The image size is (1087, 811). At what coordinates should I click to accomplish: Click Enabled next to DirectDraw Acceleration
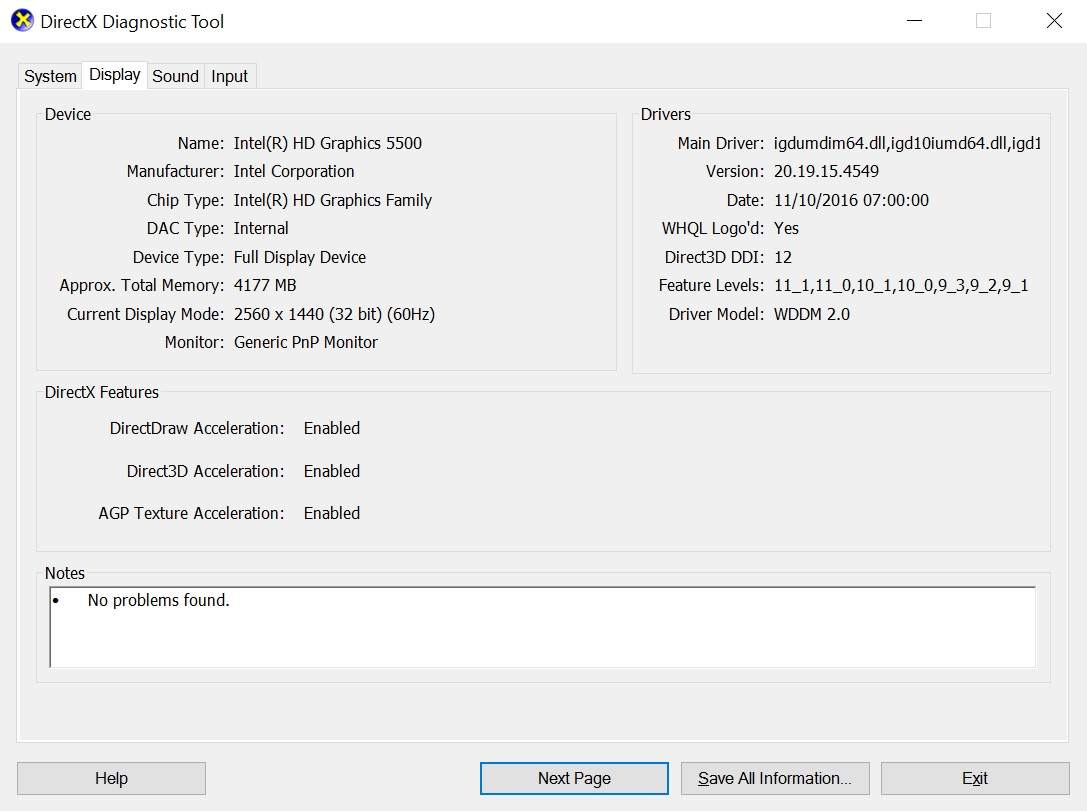click(x=331, y=428)
